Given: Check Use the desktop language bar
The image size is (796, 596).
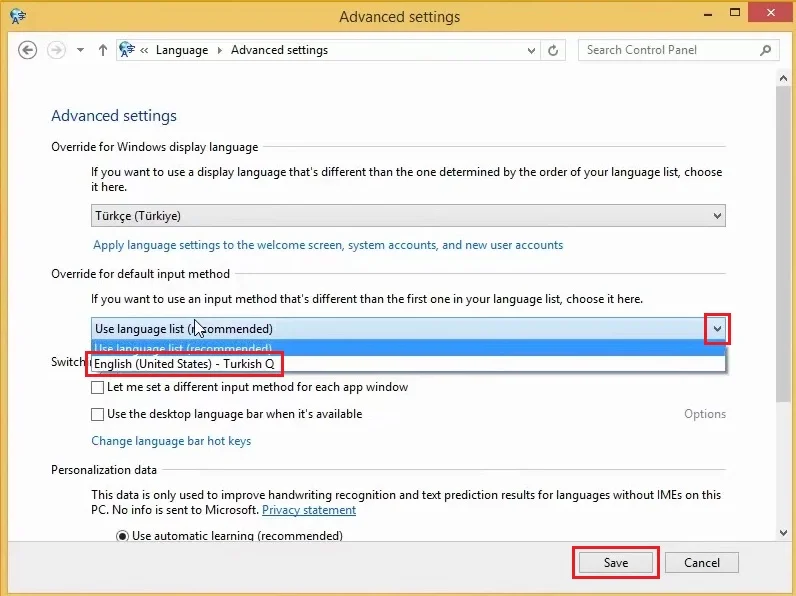Looking at the screenshot, I should [x=97, y=414].
